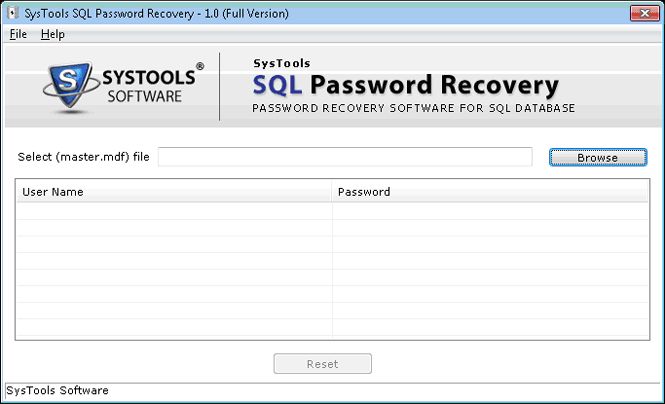The image size is (665, 404).
Task: Click the Password Recovery Software for SQL Database subtitle
Action: tap(413, 108)
